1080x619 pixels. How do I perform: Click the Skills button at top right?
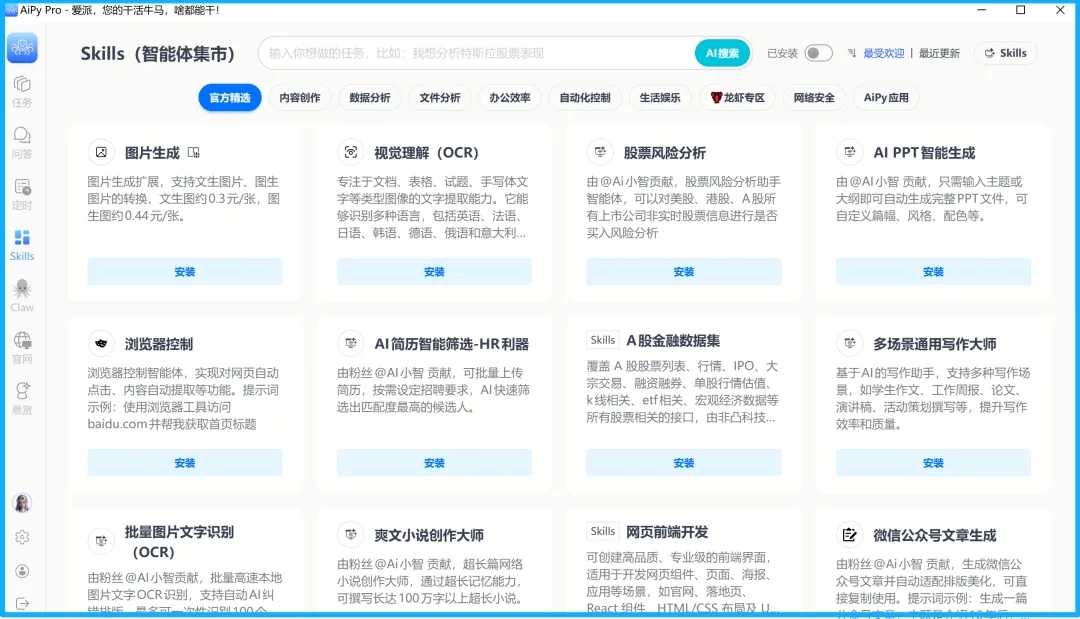pyautogui.click(x=1006, y=53)
